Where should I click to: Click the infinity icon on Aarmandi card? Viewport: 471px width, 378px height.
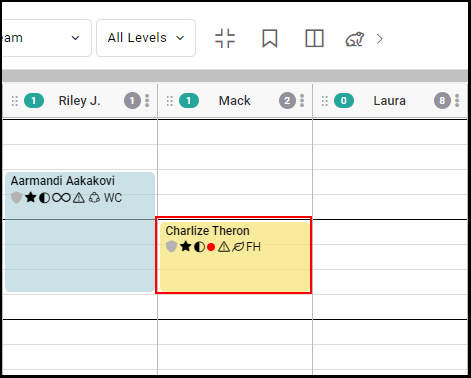pyautogui.click(x=61, y=198)
